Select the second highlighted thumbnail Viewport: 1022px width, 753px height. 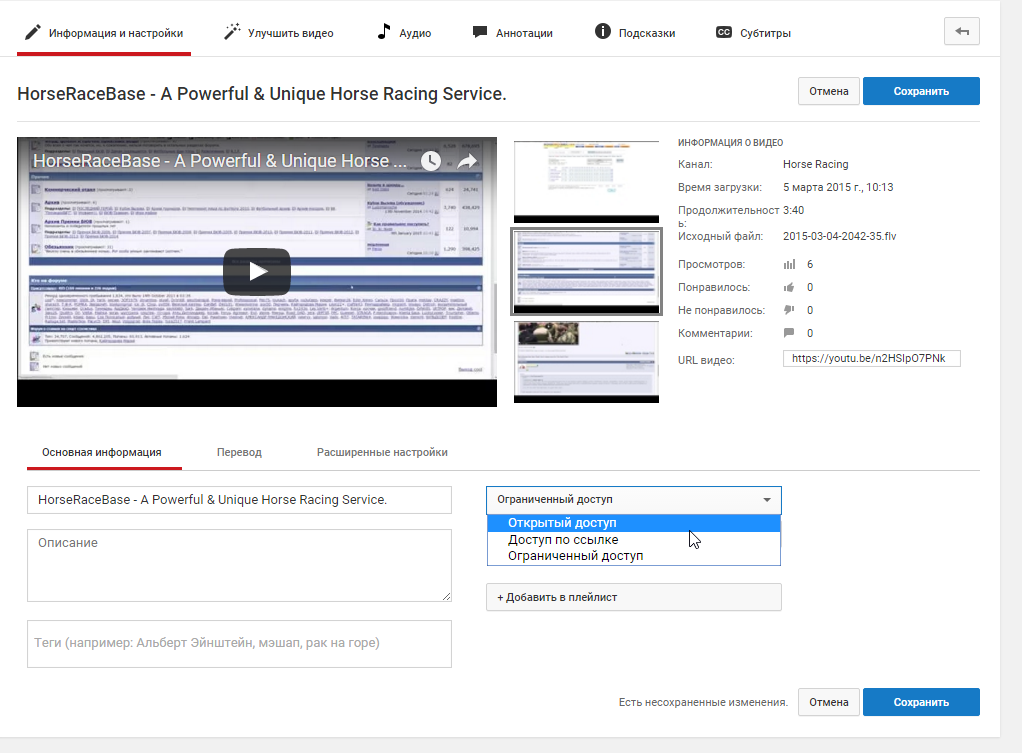point(586,272)
